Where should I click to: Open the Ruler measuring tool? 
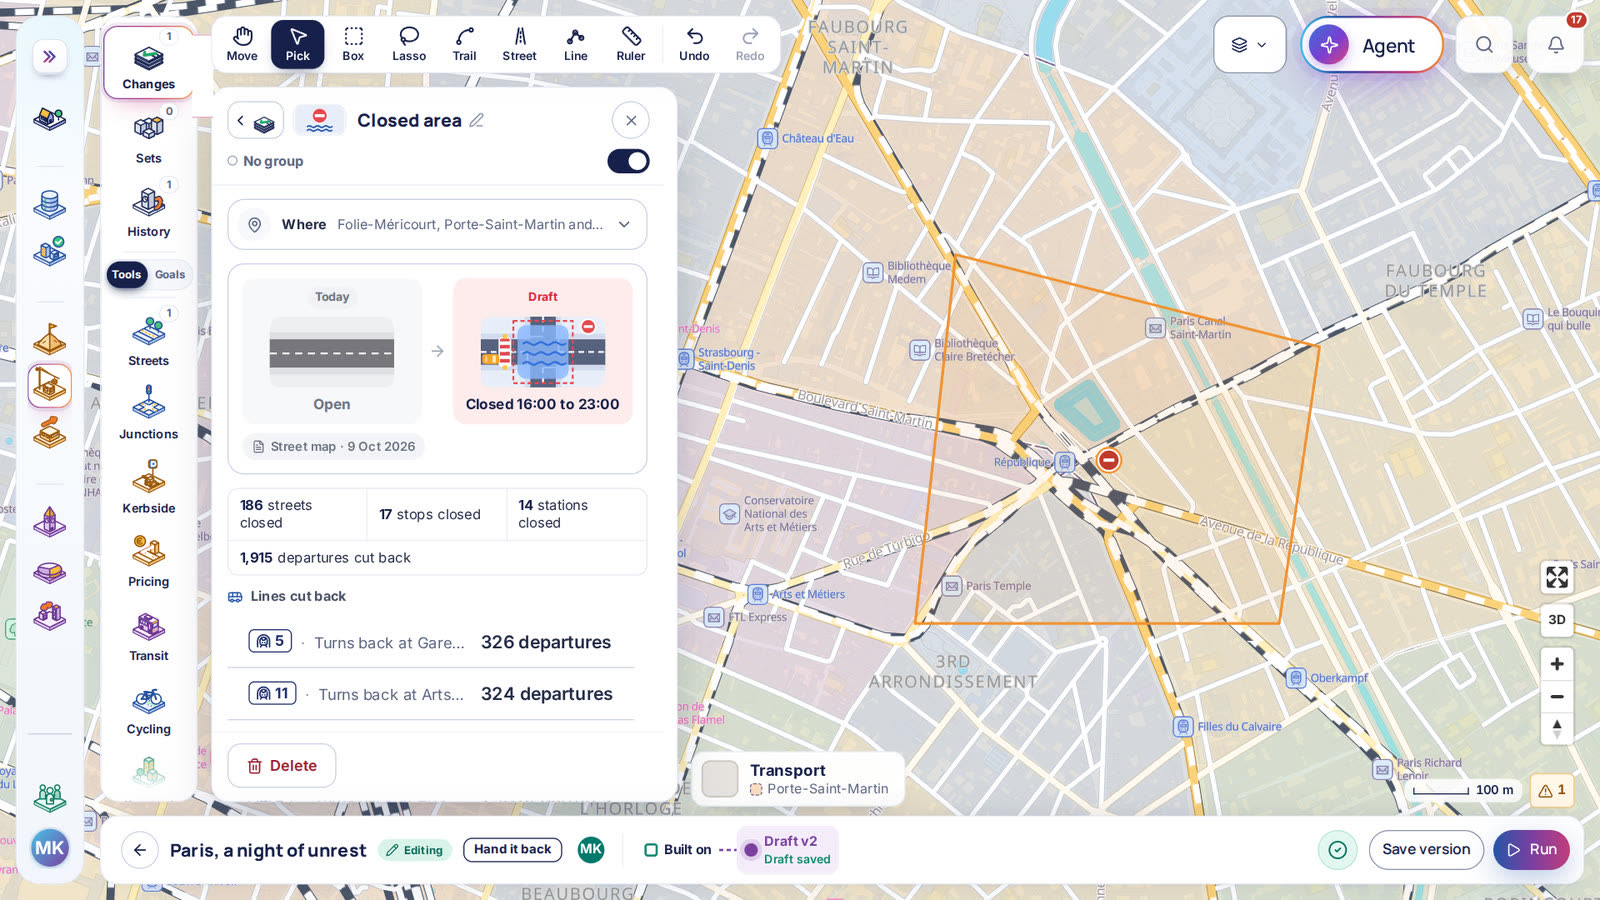pyautogui.click(x=631, y=44)
